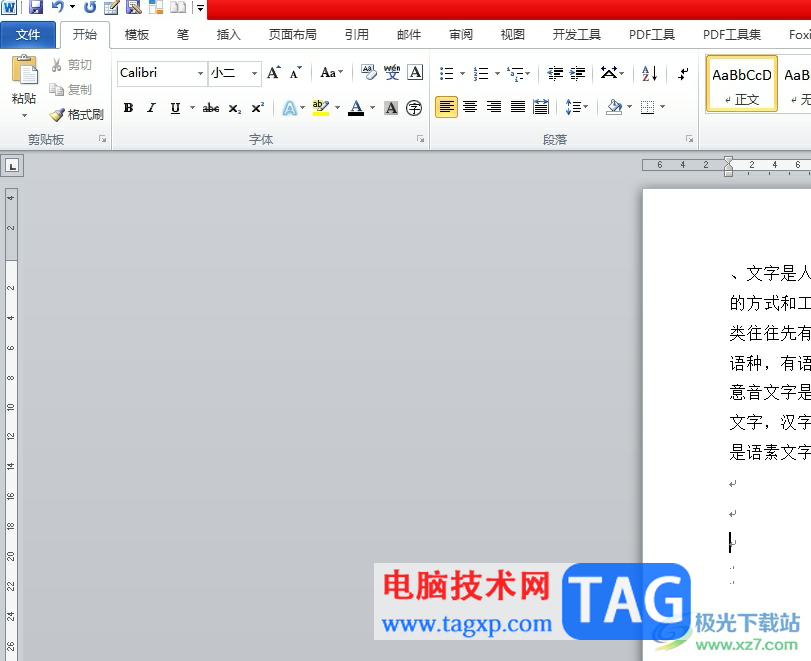Apply the yellow text highlight color
Viewport: 811px width, 661px height.
321,108
